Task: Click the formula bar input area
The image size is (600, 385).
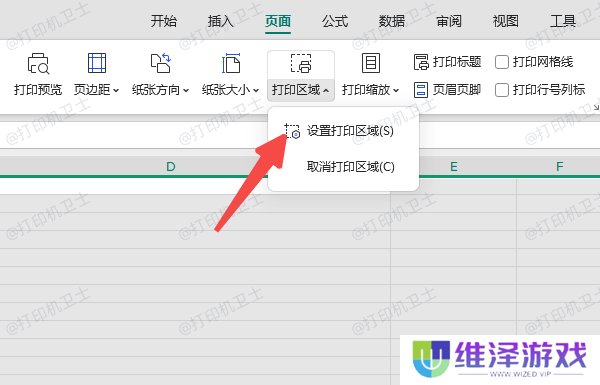Action: [x=300, y=135]
